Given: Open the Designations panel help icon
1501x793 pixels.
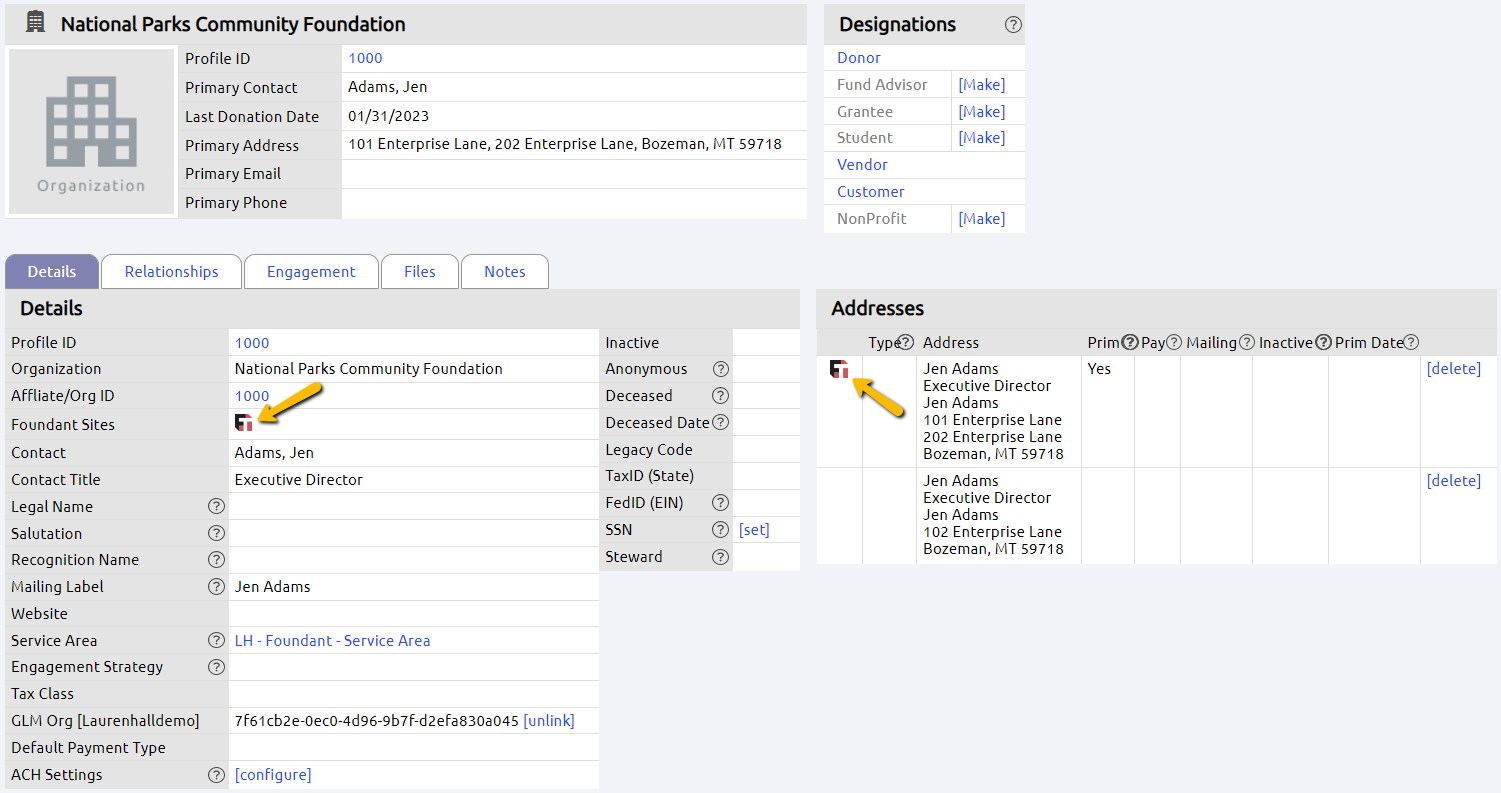Looking at the screenshot, I should (x=1013, y=24).
